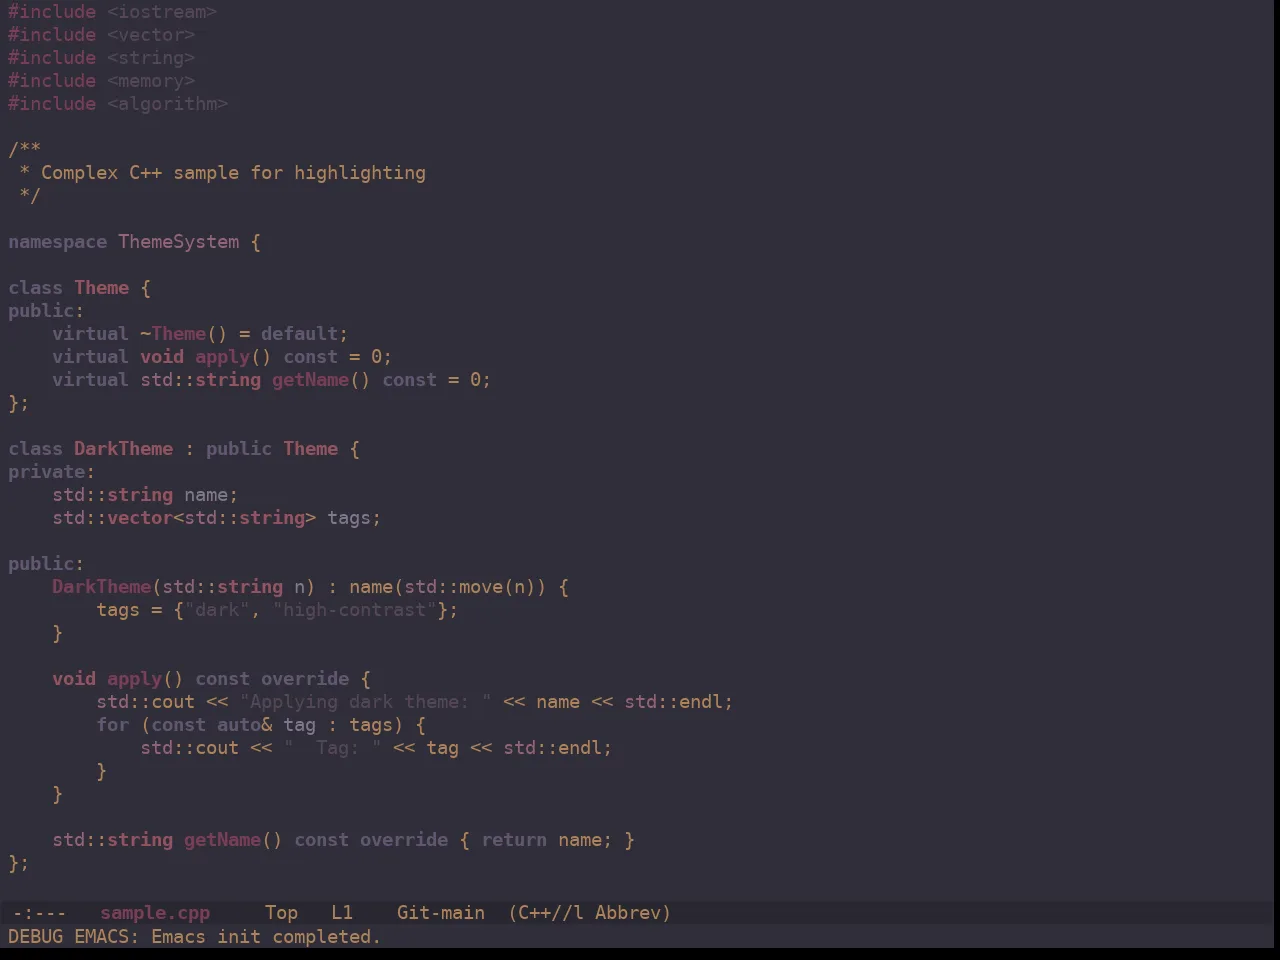Click 'getName' in the virtual declaration line
The image size is (1280, 960).
310,380
